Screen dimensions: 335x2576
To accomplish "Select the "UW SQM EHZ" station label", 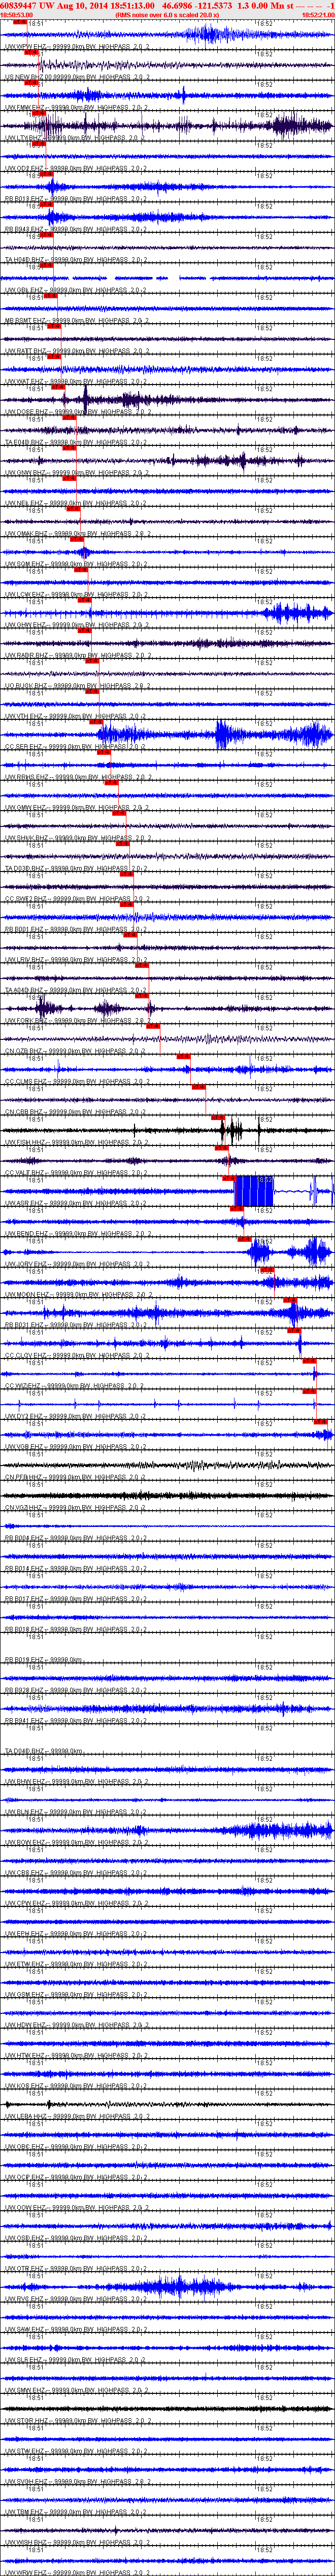I will point(26,564).
